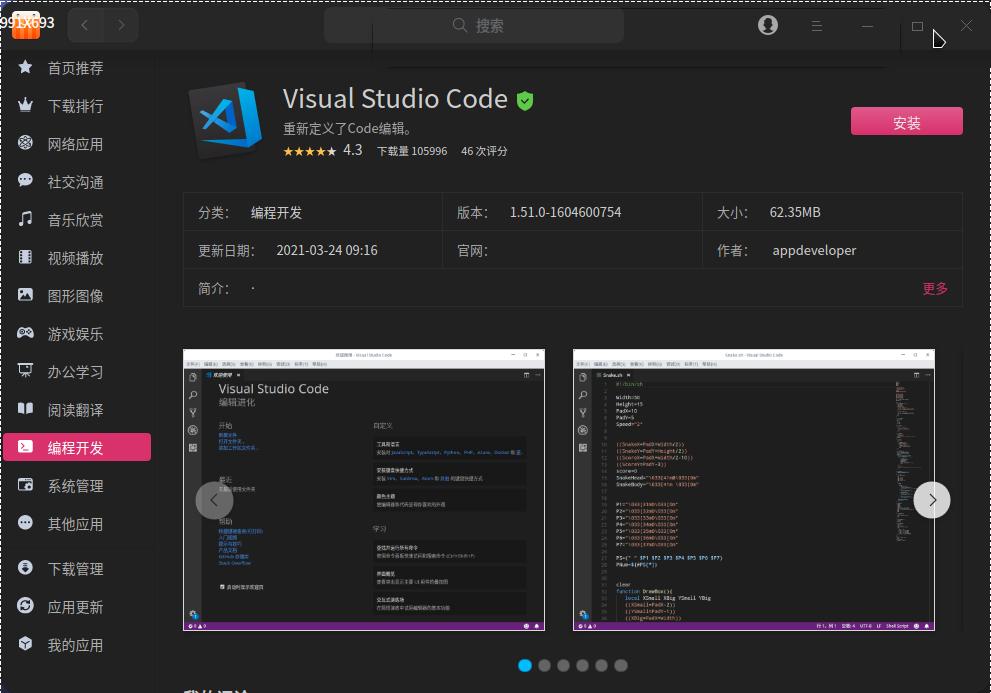Open 应用更新 in the sidebar

coord(76,607)
